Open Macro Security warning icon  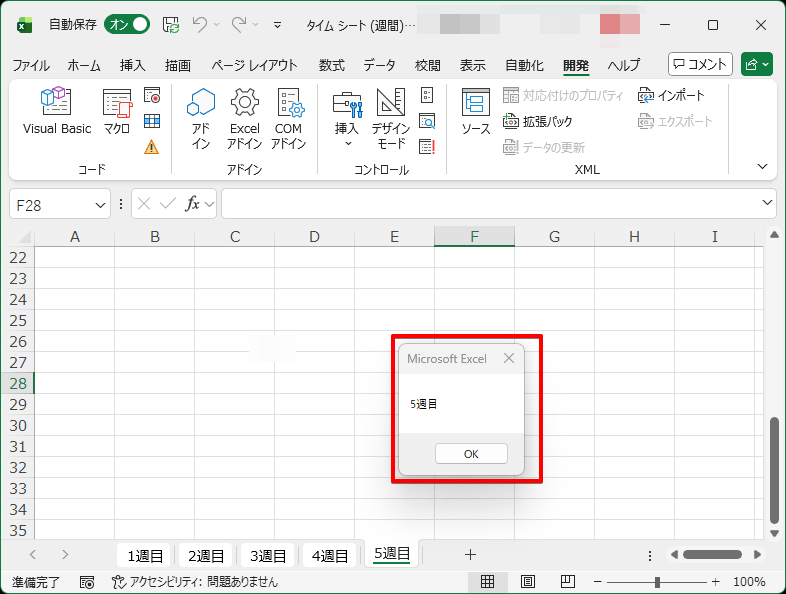coord(151,147)
